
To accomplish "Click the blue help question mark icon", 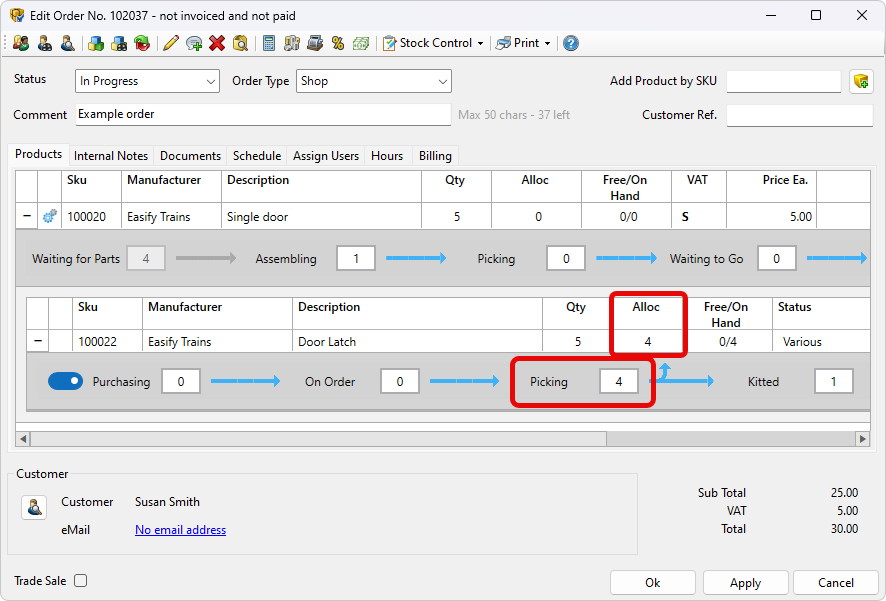I will [570, 43].
